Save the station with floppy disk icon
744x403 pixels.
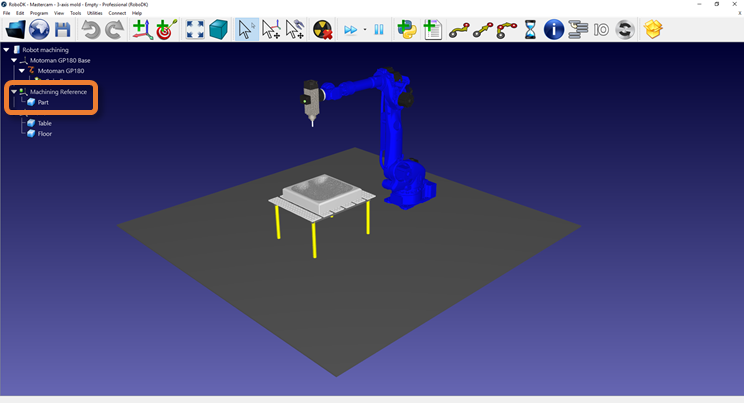pos(62,30)
